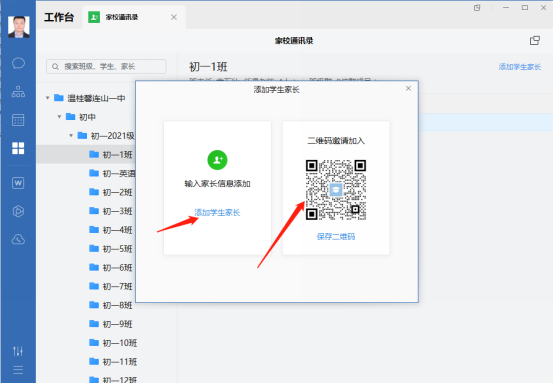Open panel in separate window icon
Viewport: 554px width, 383px height.
click(535, 41)
